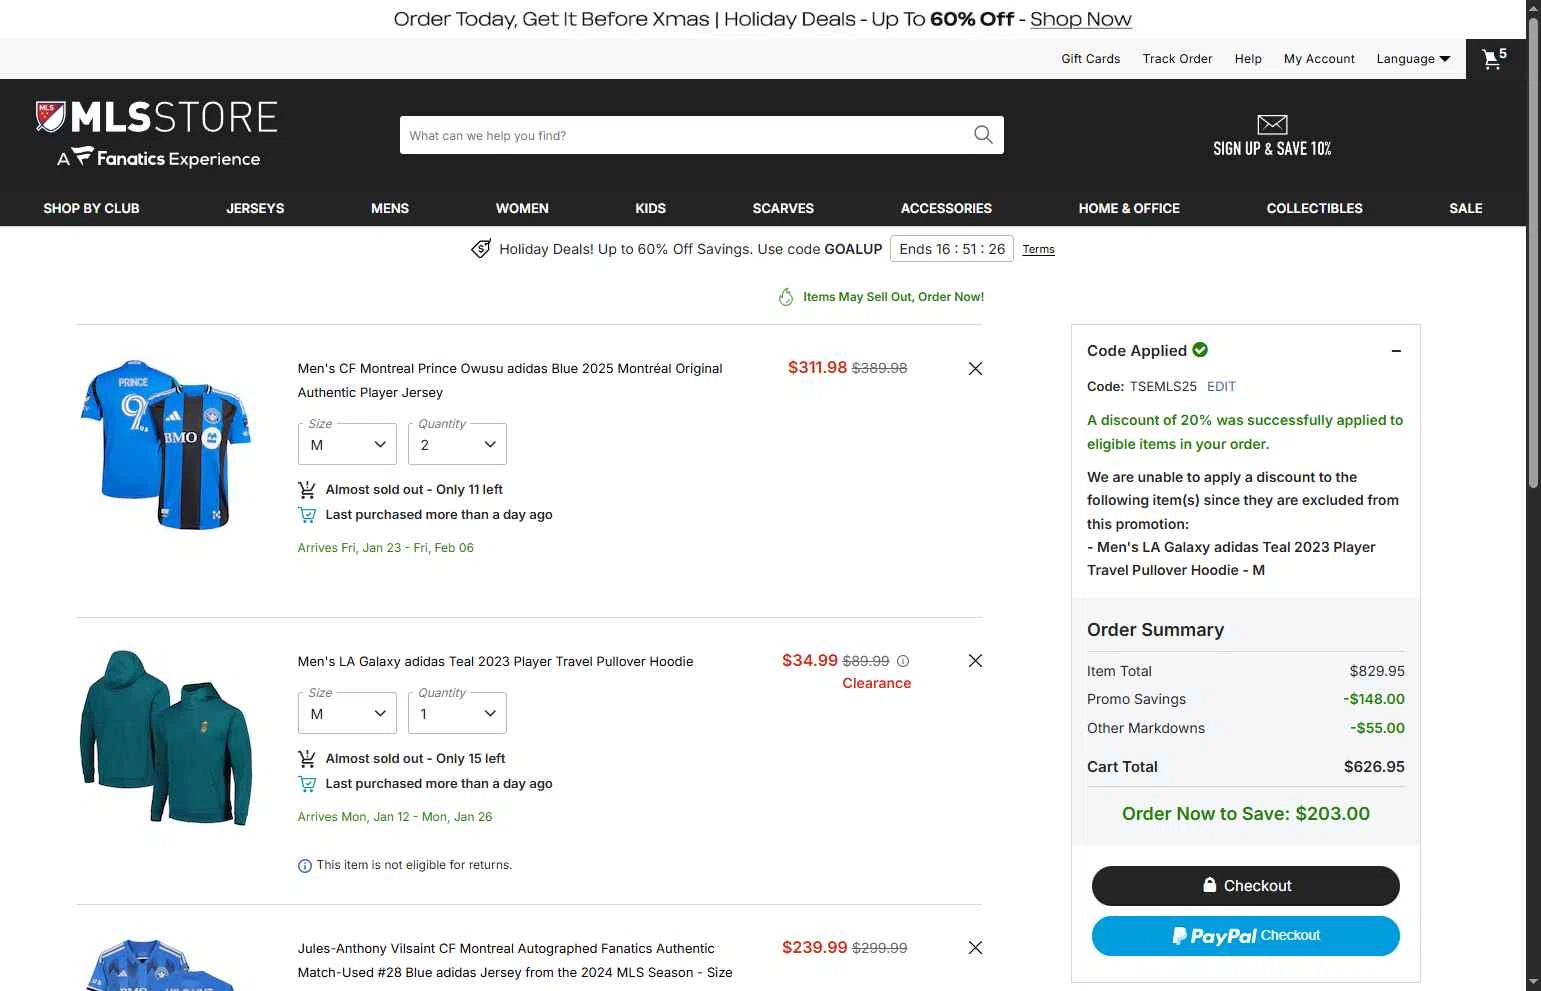Click the holiday deals tag icon
The image size is (1541, 991).
point(481,249)
